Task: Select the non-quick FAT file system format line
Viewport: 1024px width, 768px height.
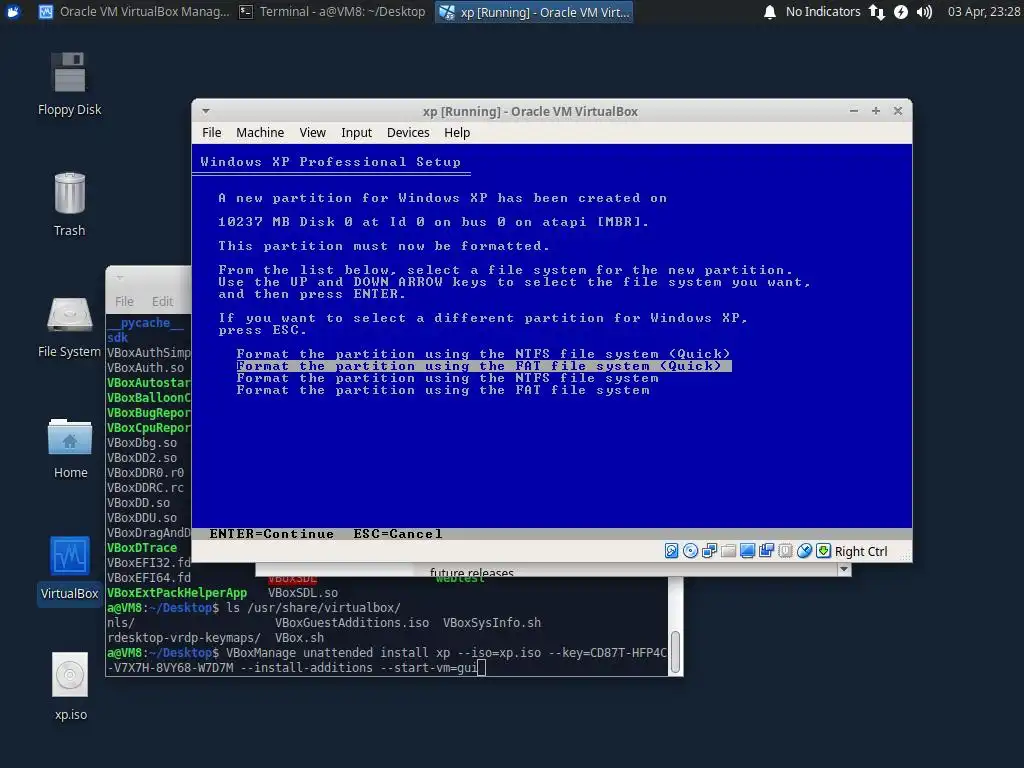Action: 443,390
